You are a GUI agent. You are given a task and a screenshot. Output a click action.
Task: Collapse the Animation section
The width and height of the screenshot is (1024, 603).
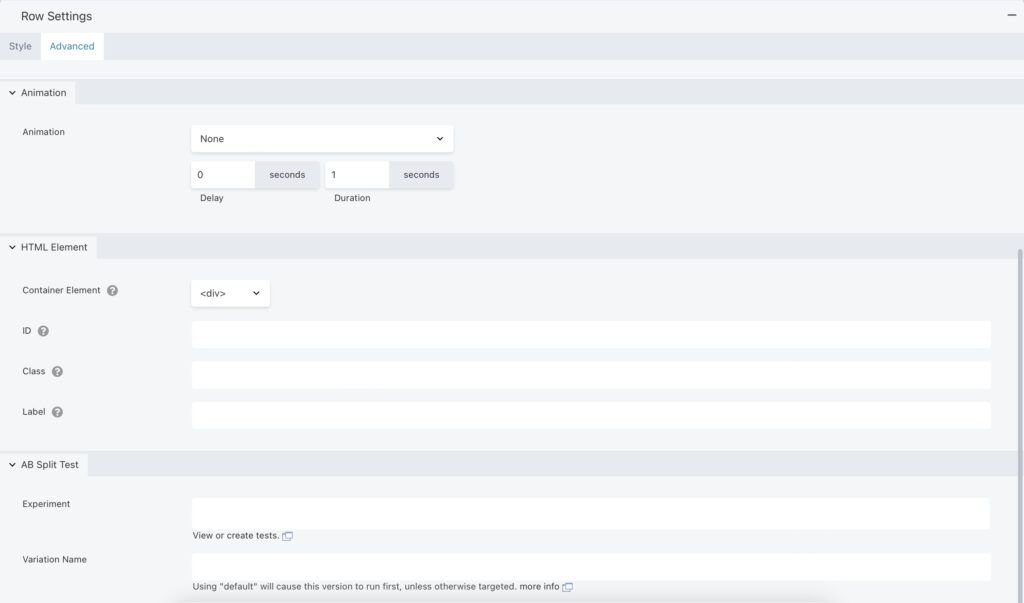pyautogui.click(x=10, y=92)
